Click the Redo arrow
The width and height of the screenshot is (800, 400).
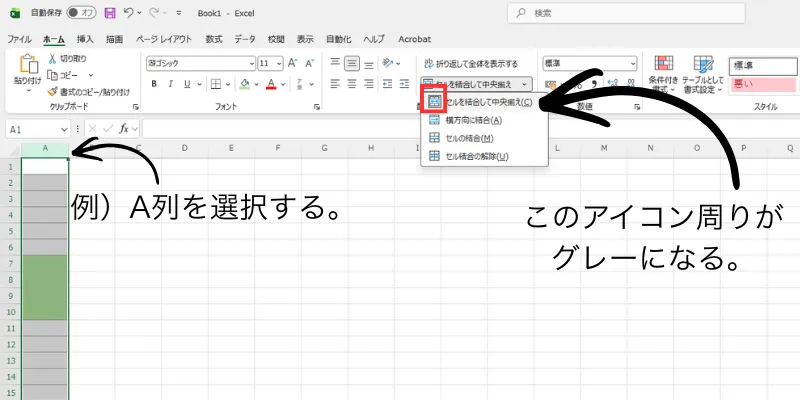point(155,13)
